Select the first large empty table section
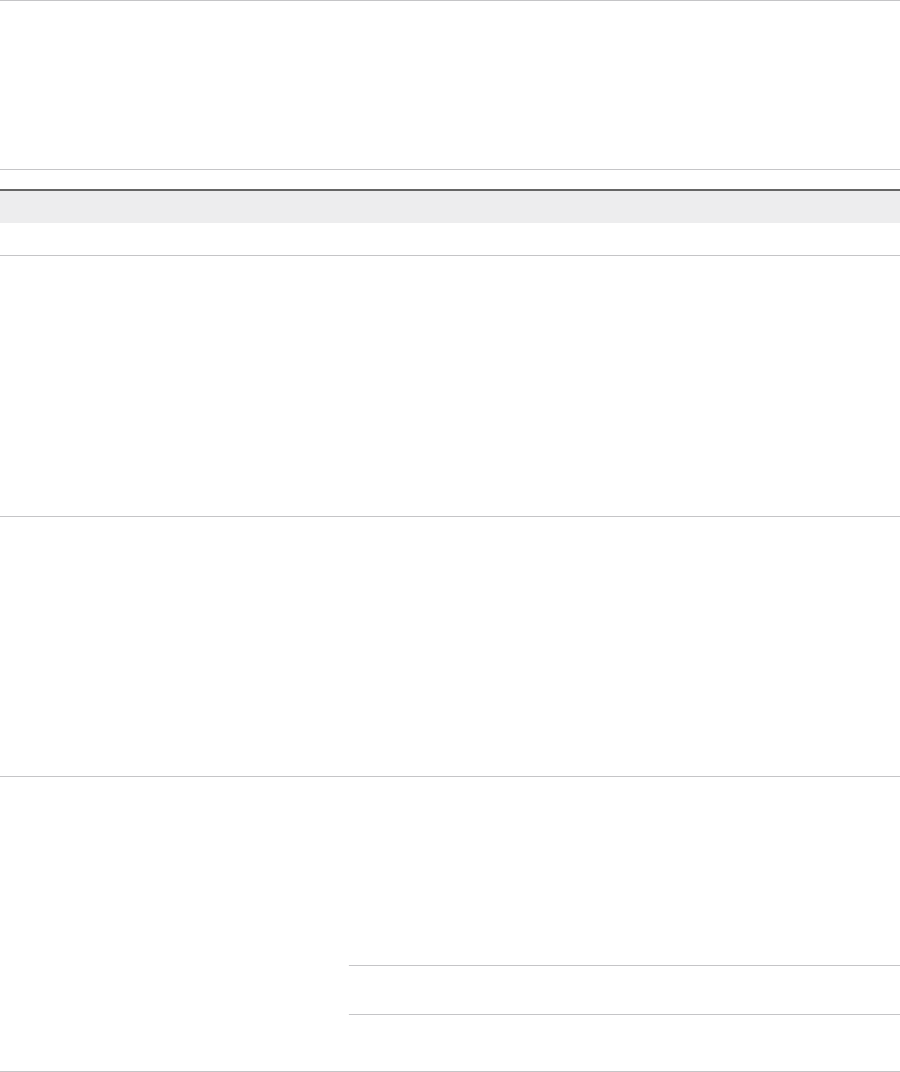The height and width of the screenshot is (1072, 900). [x=450, y=386]
